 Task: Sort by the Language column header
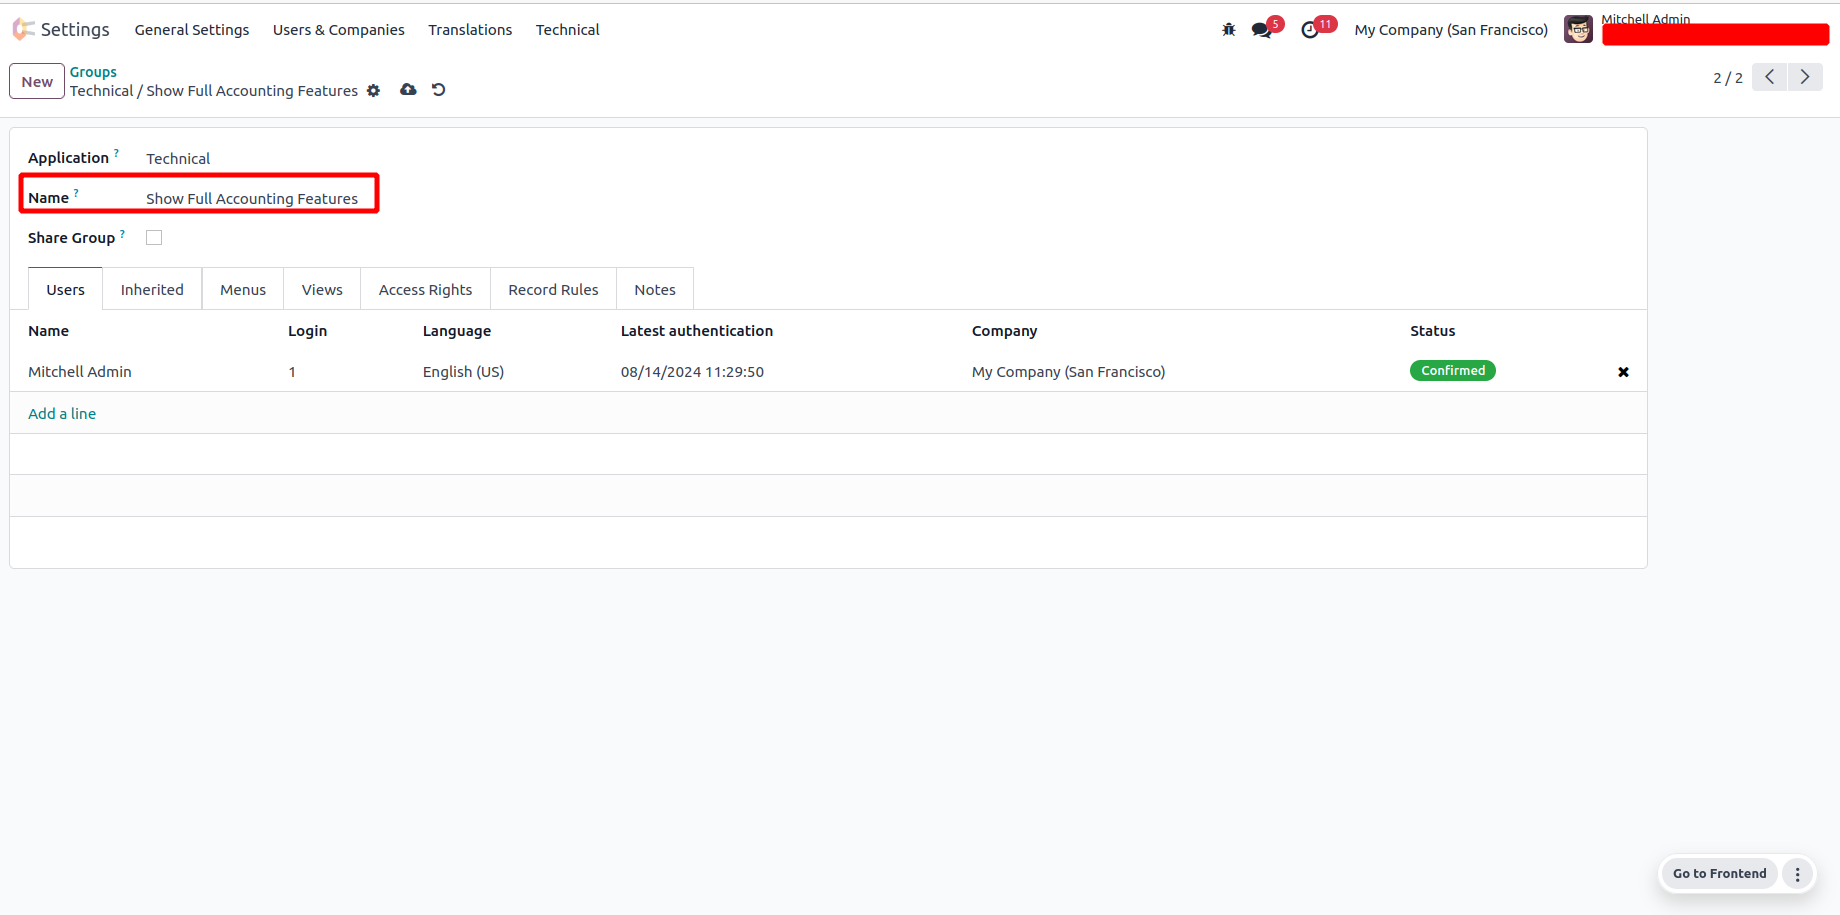point(457,331)
